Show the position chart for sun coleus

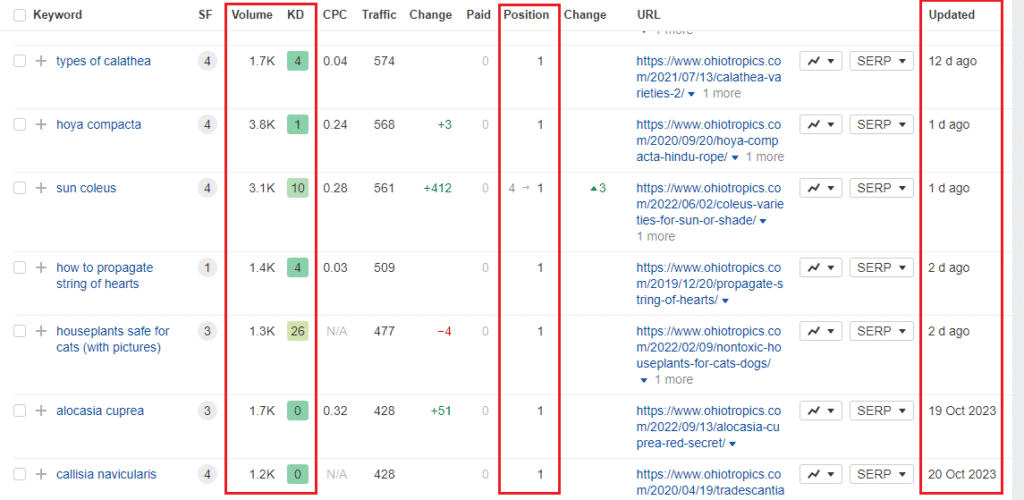click(x=820, y=188)
